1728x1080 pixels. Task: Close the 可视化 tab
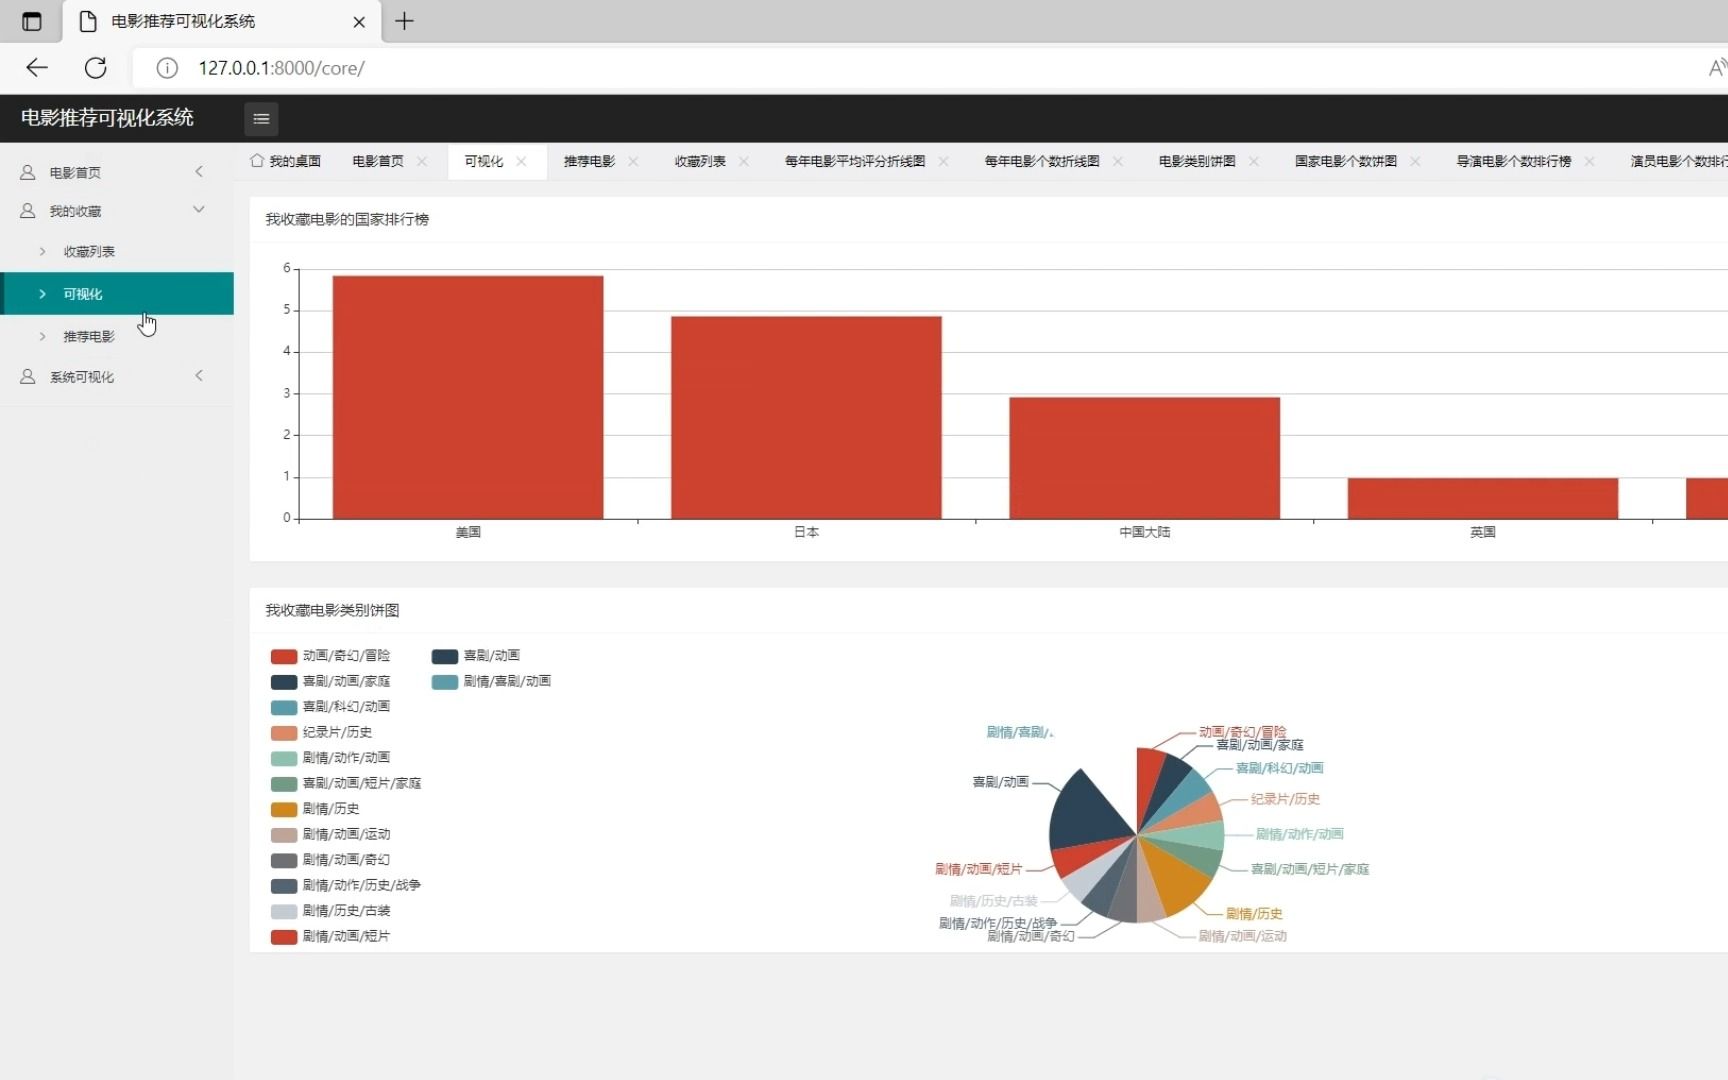(x=521, y=161)
